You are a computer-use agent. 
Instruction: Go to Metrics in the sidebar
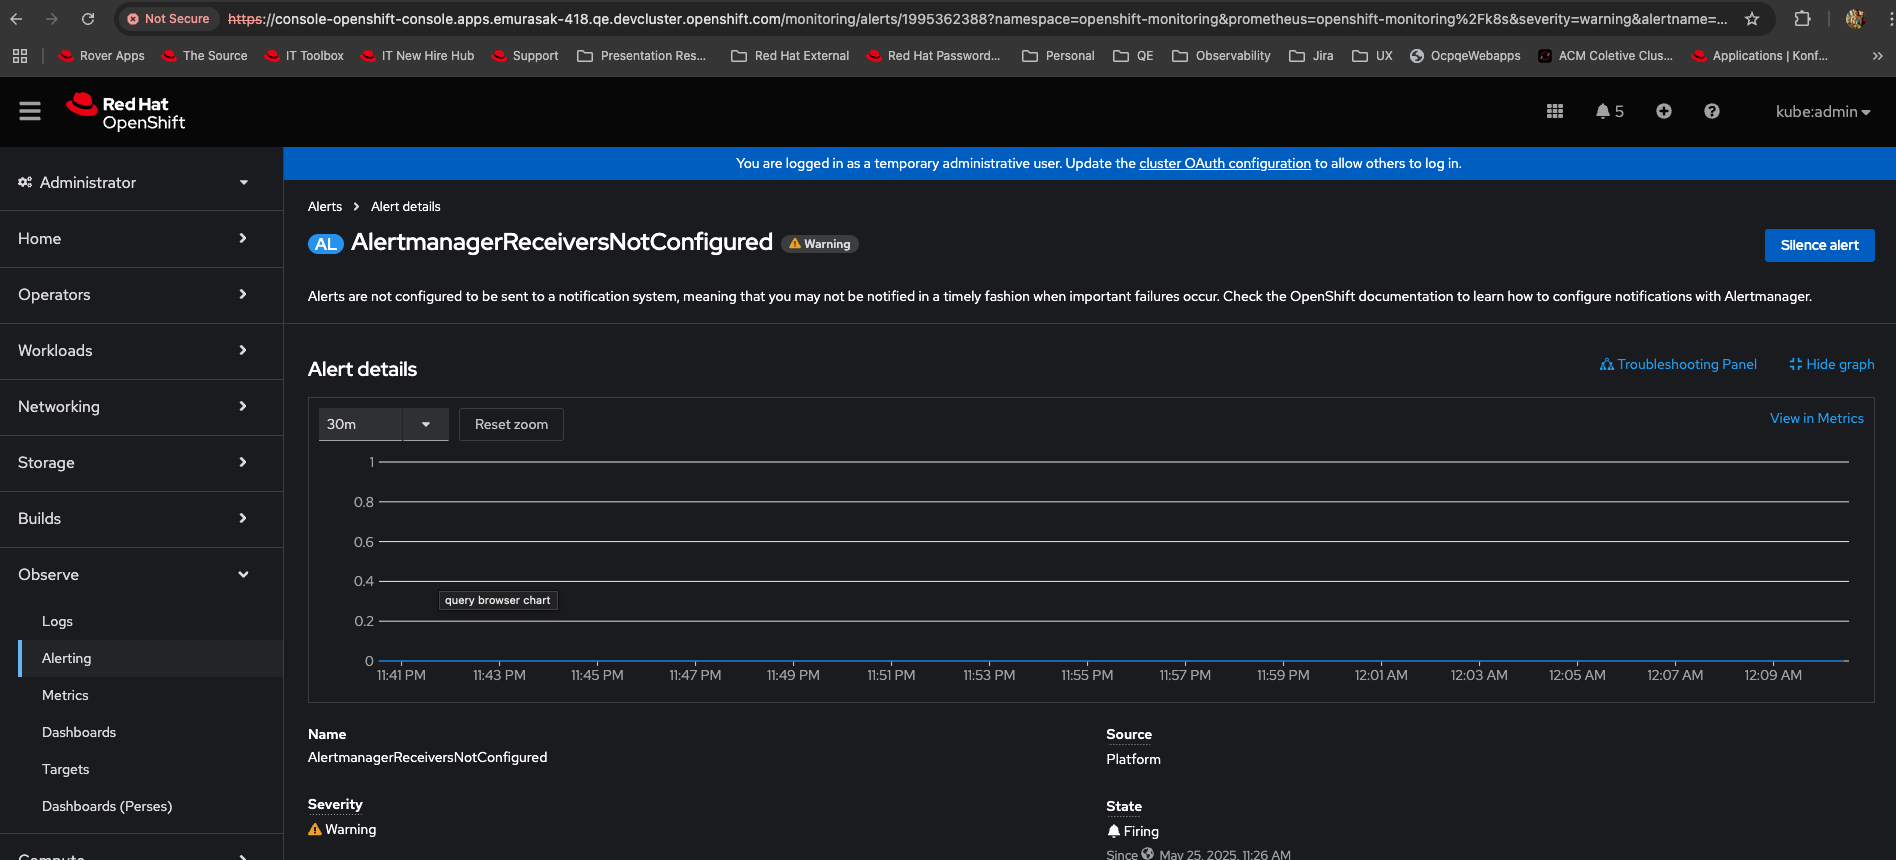(x=65, y=695)
